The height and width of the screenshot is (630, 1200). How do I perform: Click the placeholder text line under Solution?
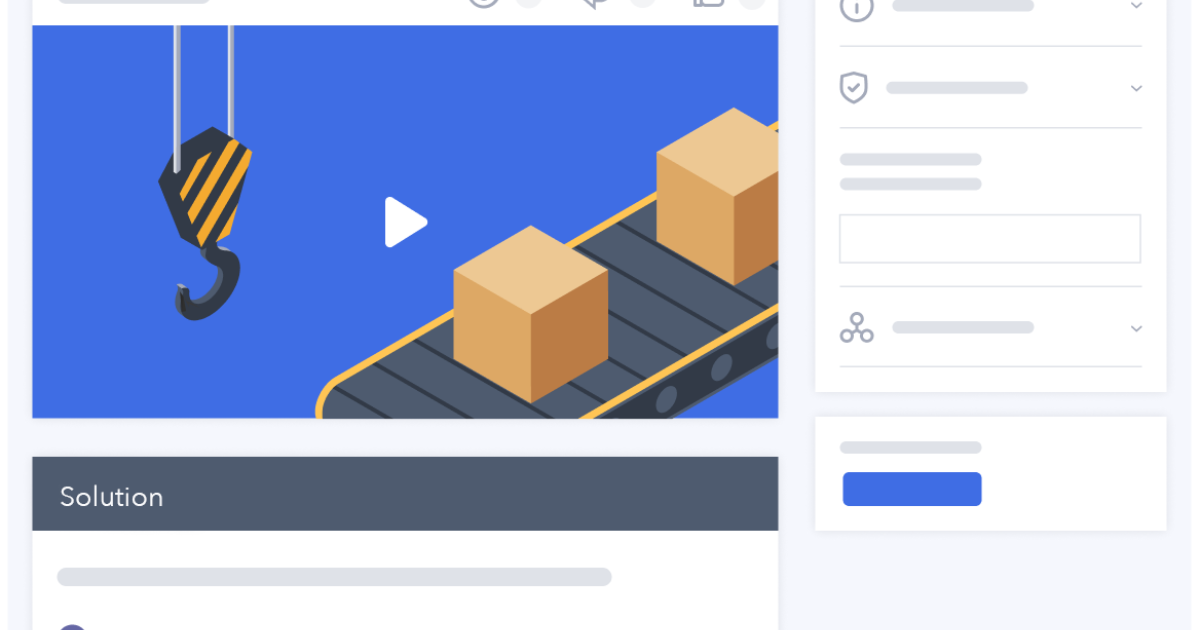[334, 577]
